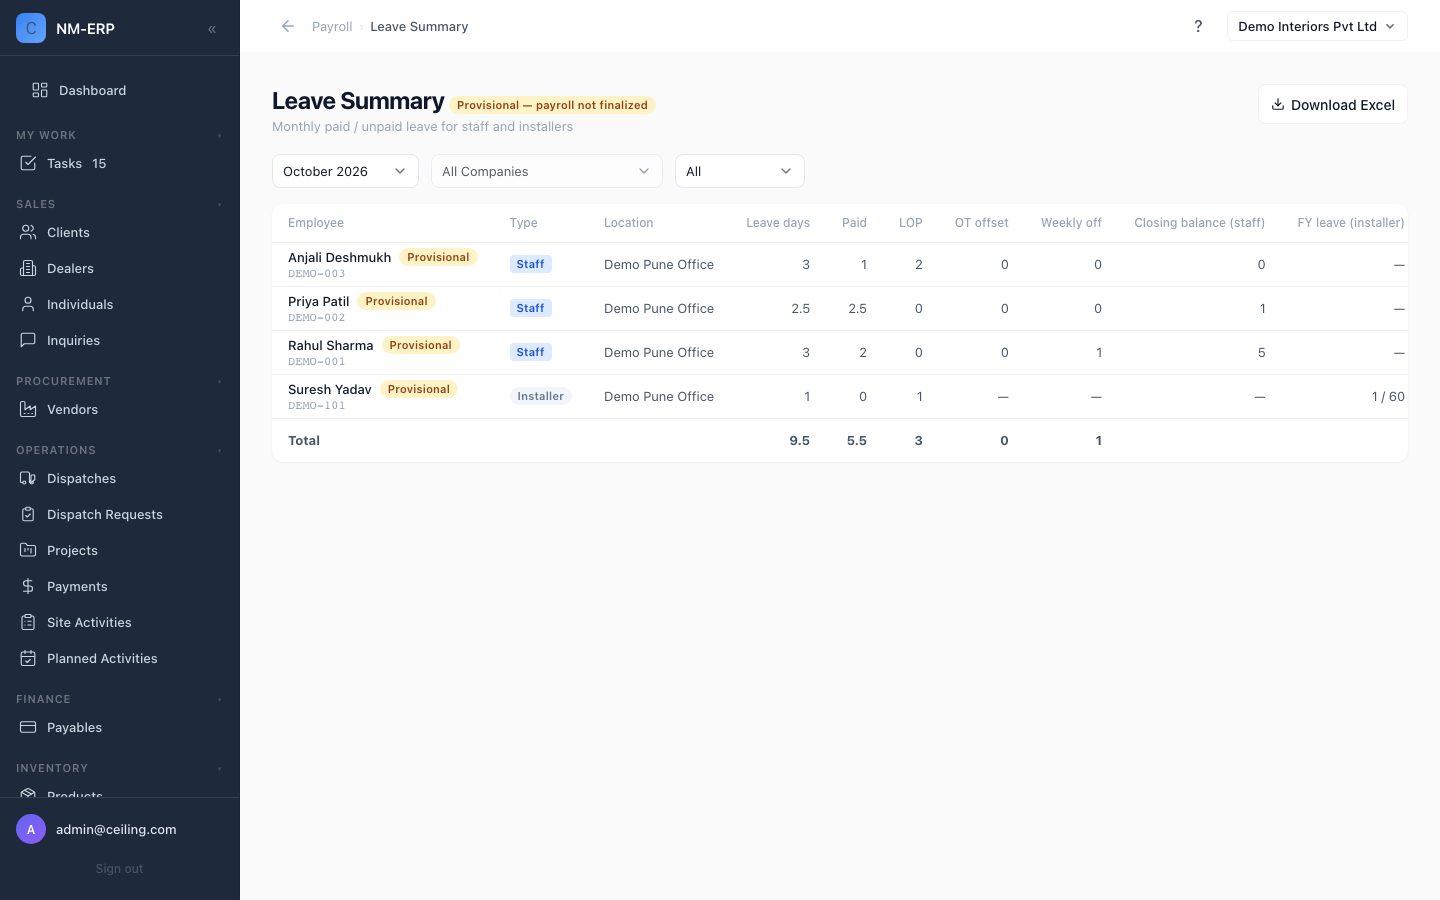
Task: Click the Planned Activities calendar icon
Action: point(28,658)
